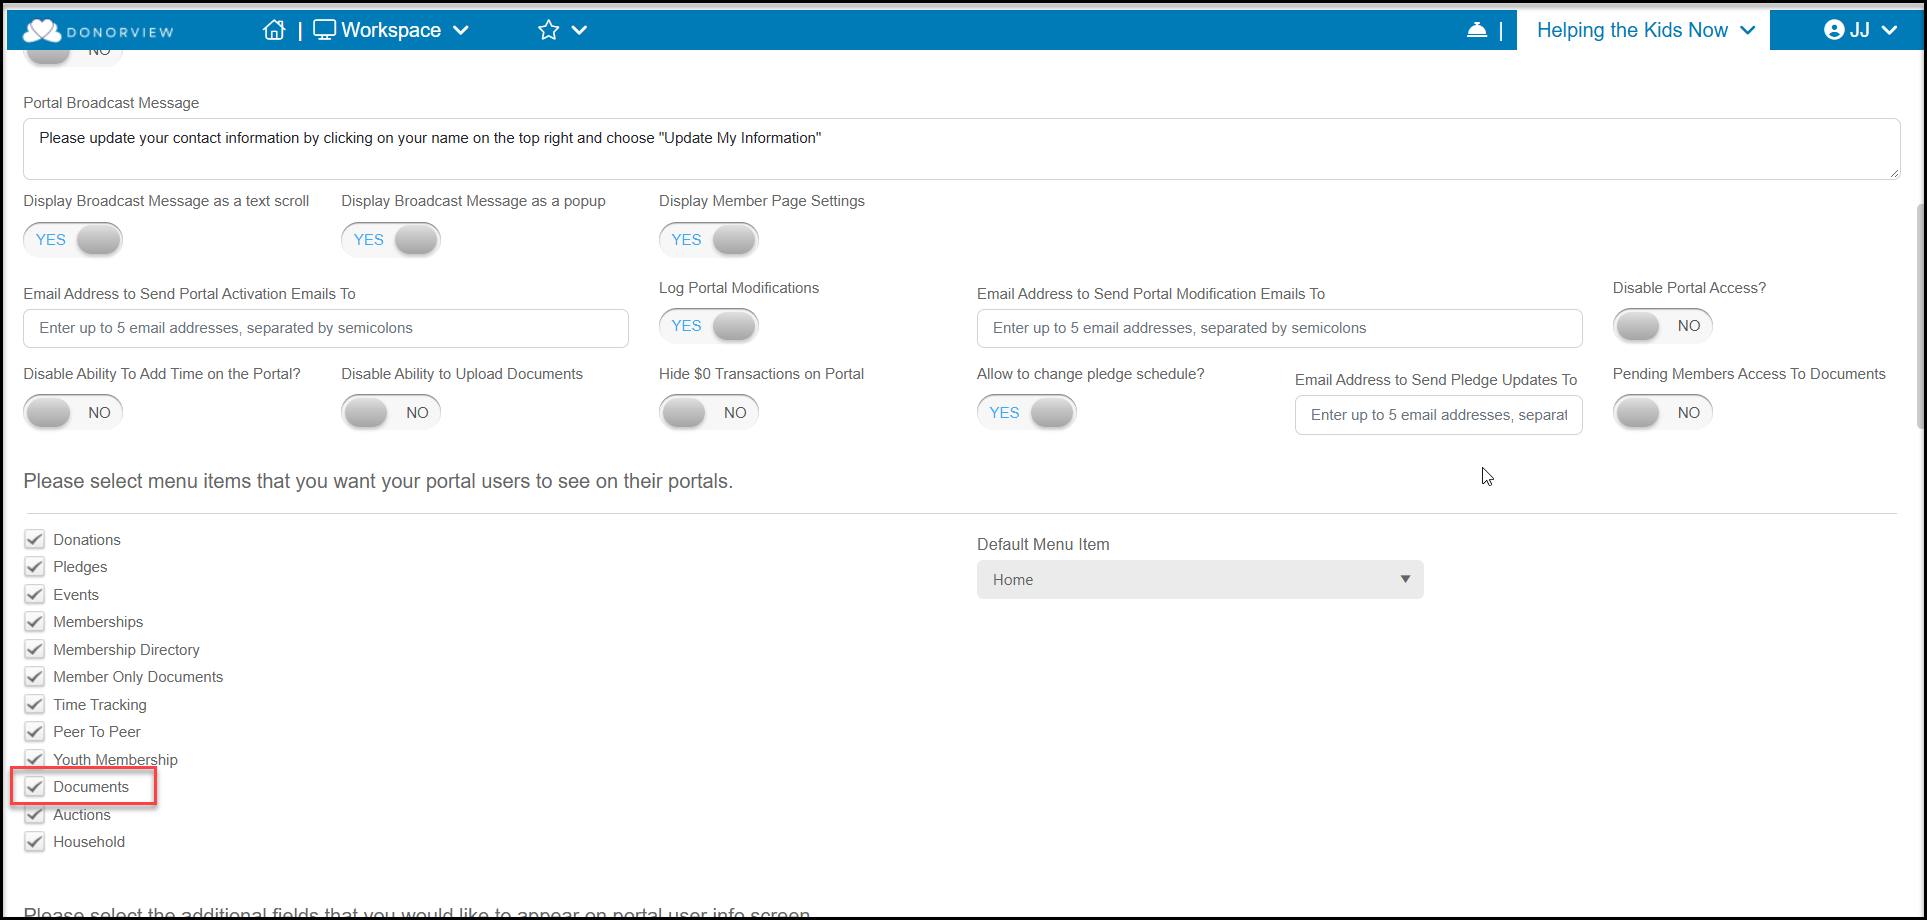Uncheck the Documents checkbox
The height and width of the screenshot is (920, 1927).
pyautogui.click(x=35, y=787)
